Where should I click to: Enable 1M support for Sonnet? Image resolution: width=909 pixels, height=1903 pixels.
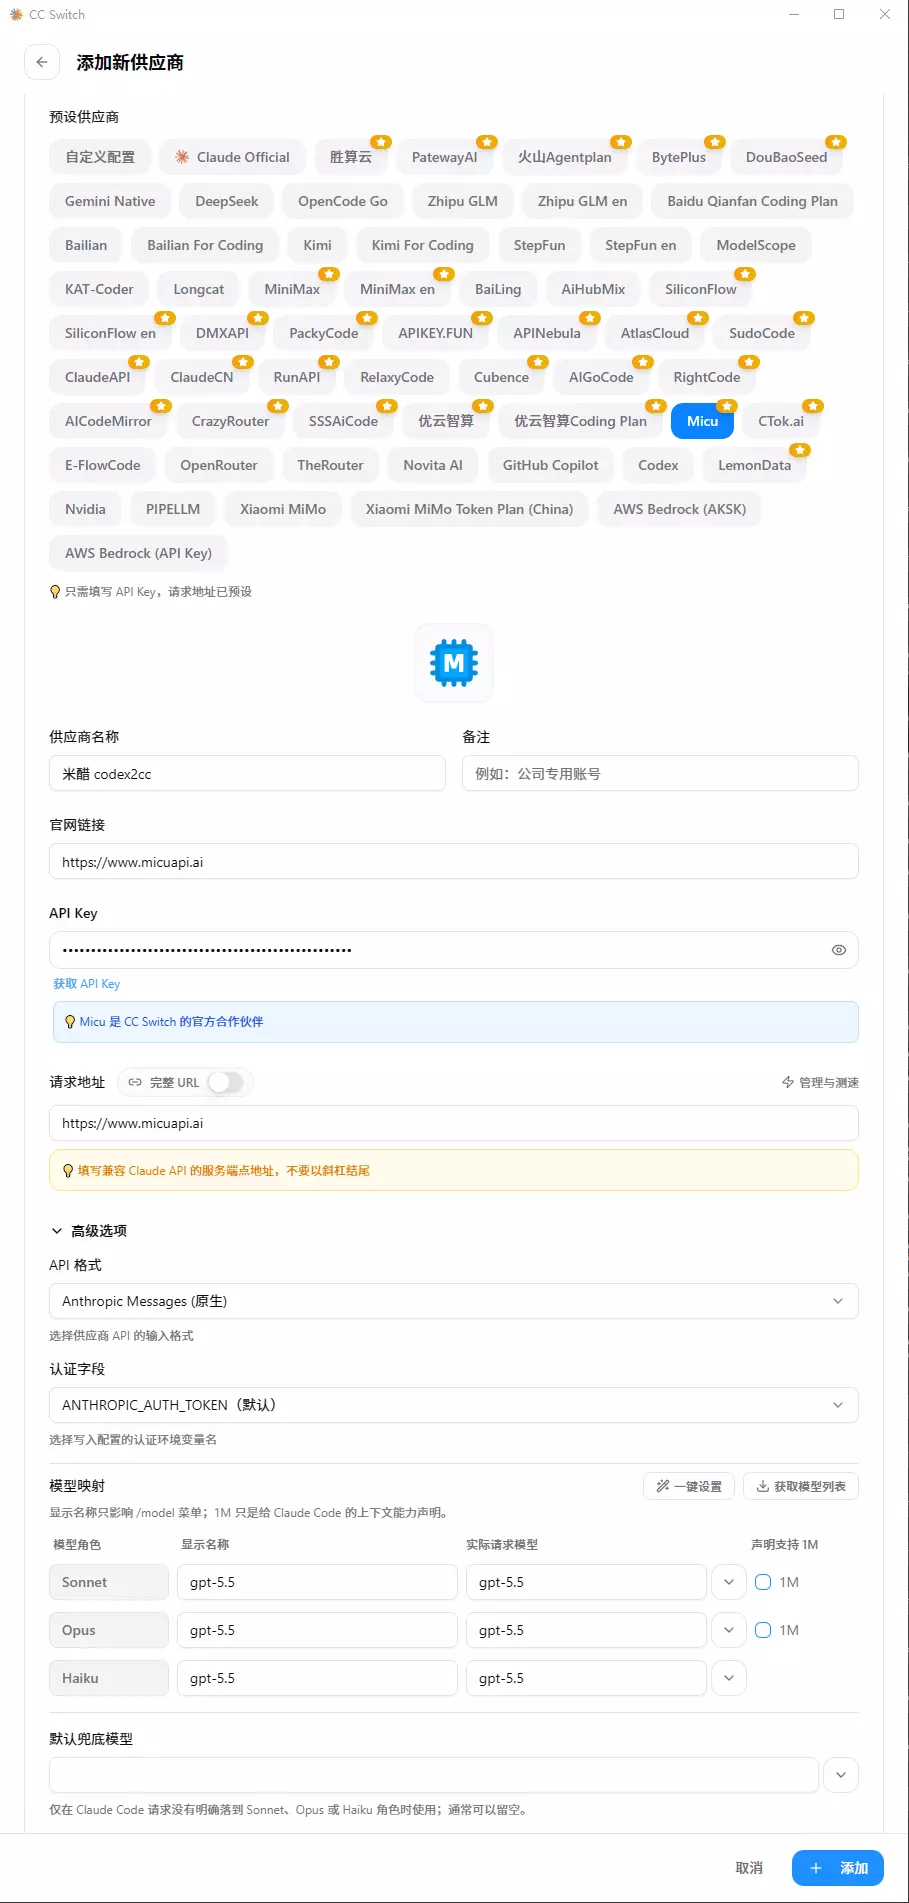(763, 1582)
